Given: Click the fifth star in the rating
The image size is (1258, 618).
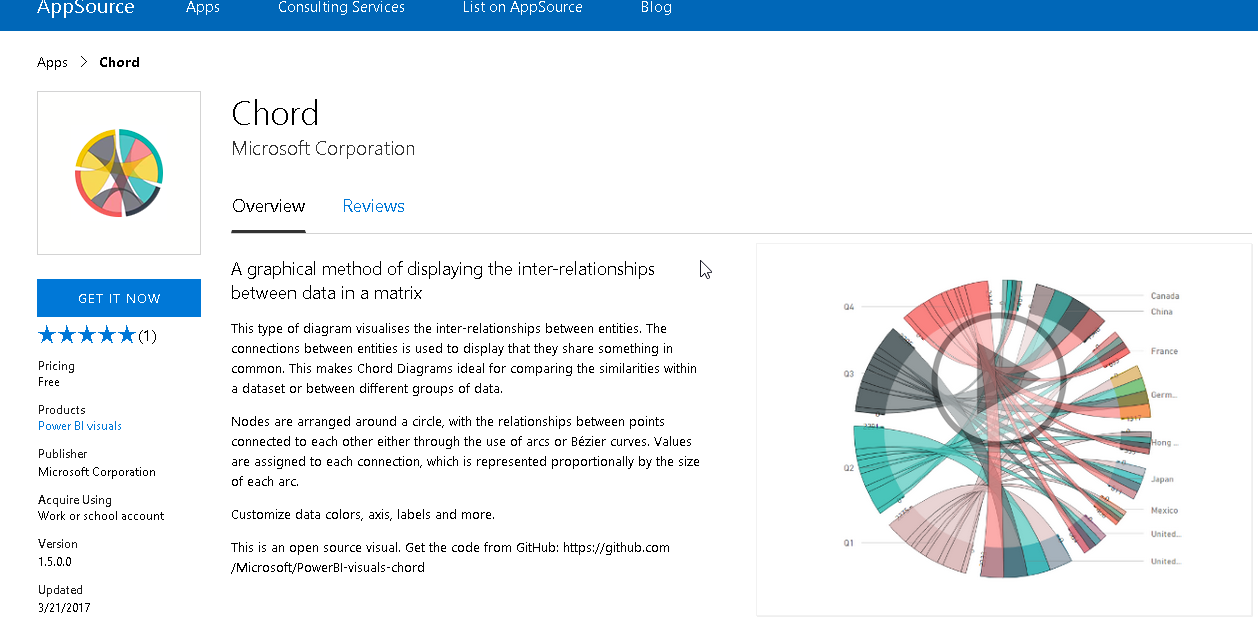Looking at the screenshot, I should [126, 335].
